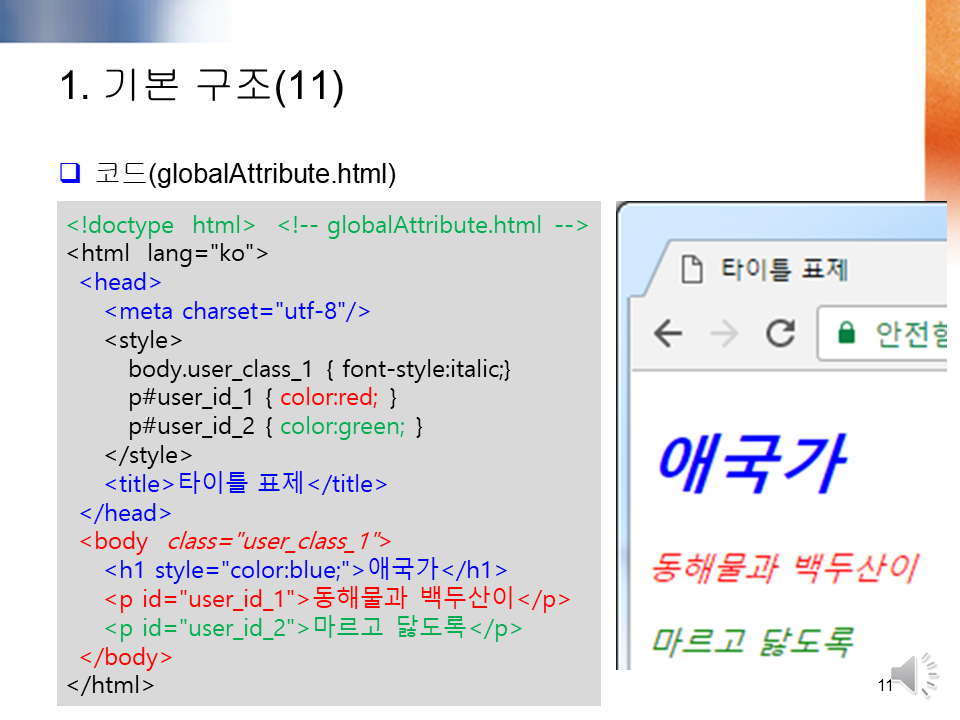
Task: Click the green '마르고 닳도록' browser text
Action: [752, 642]
